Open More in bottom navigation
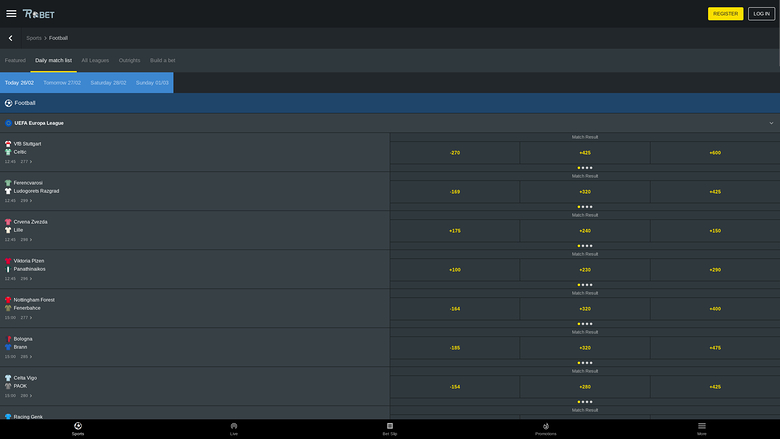 [x=701, y=429]
